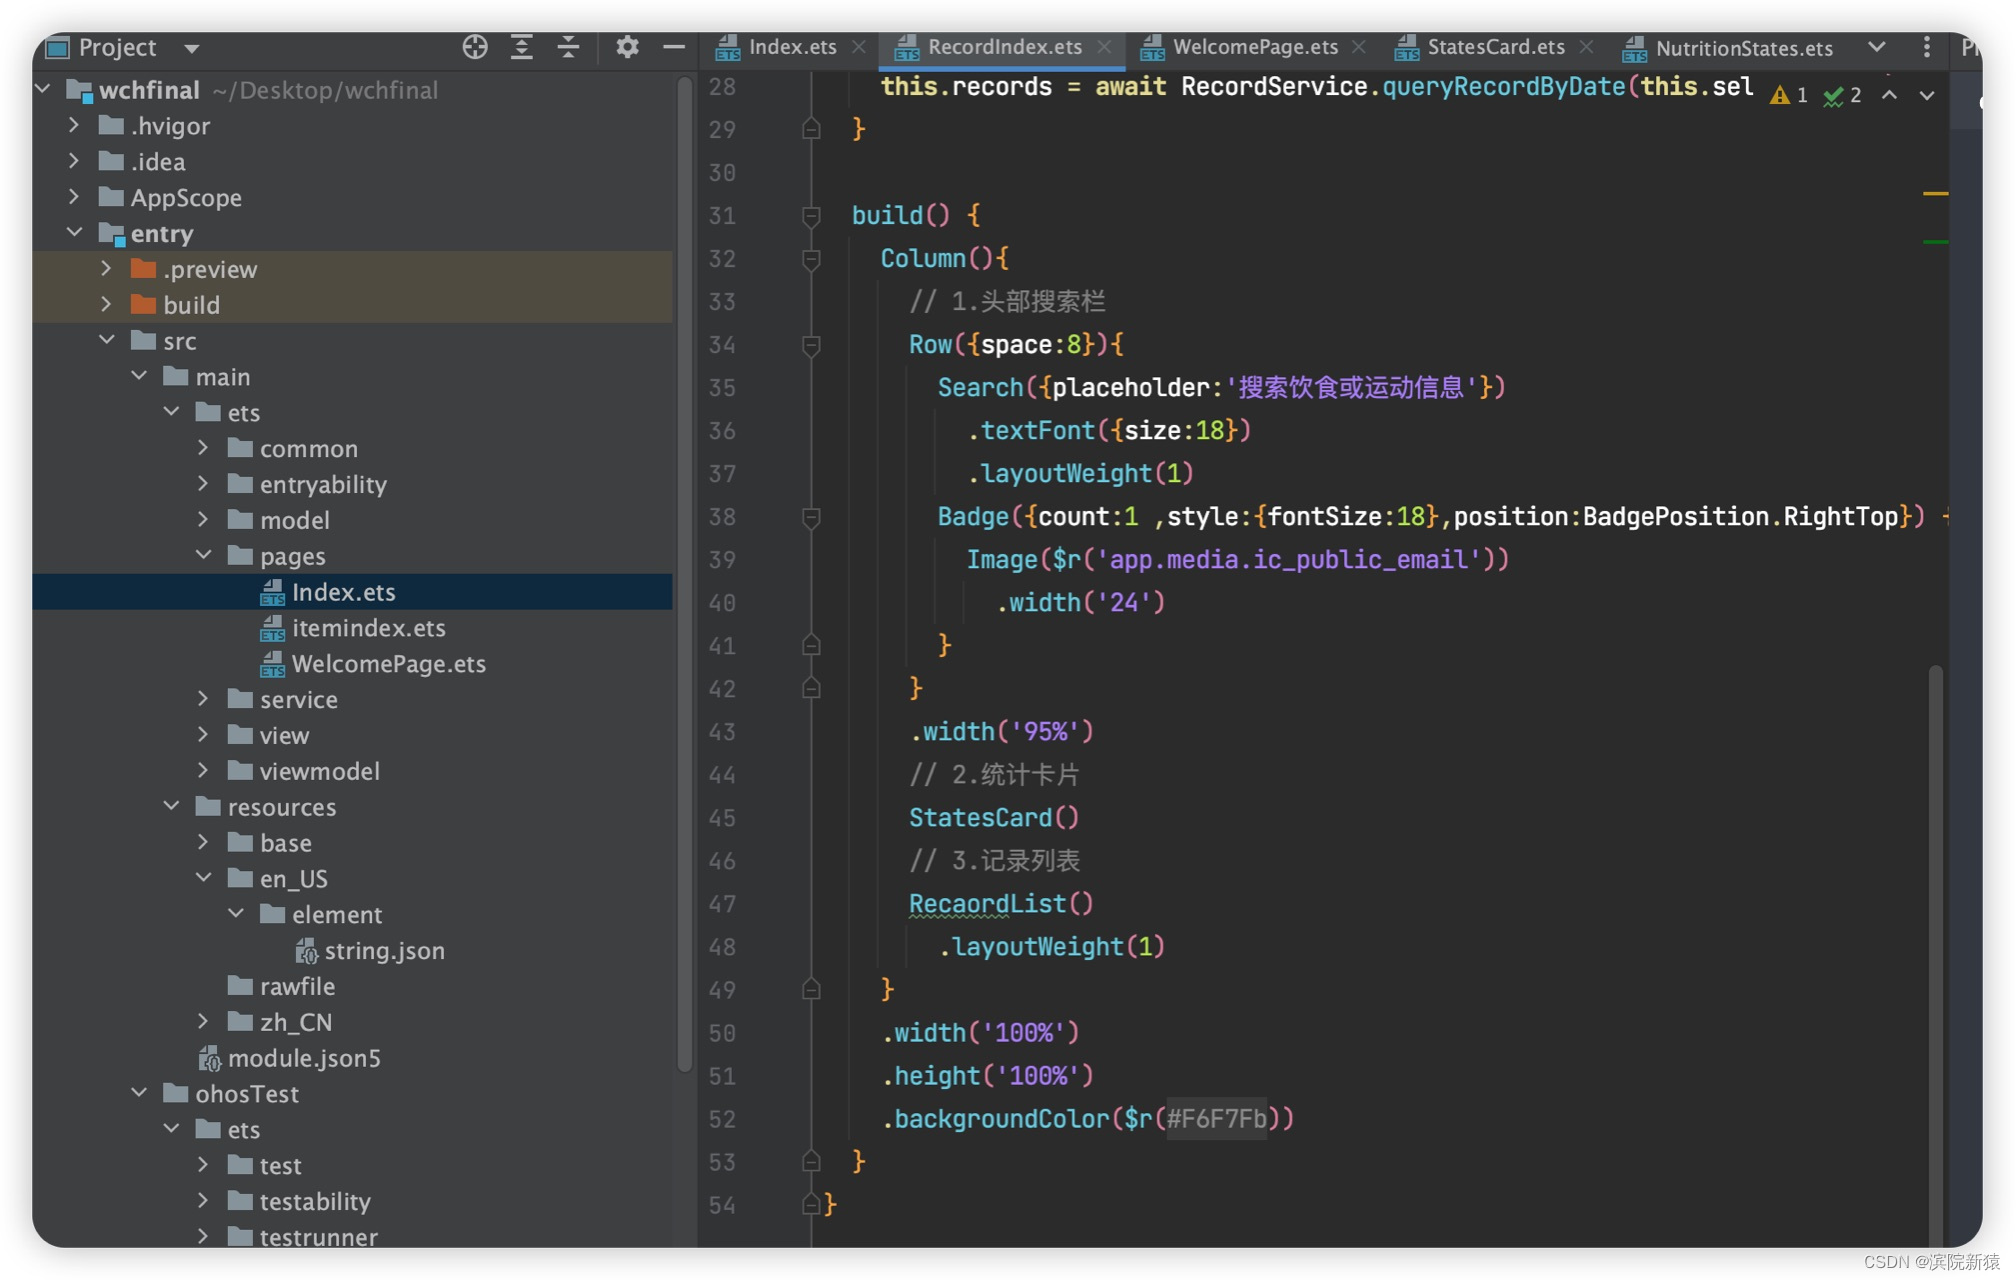Click fold end marker at line 29

(x=811, y=129)
